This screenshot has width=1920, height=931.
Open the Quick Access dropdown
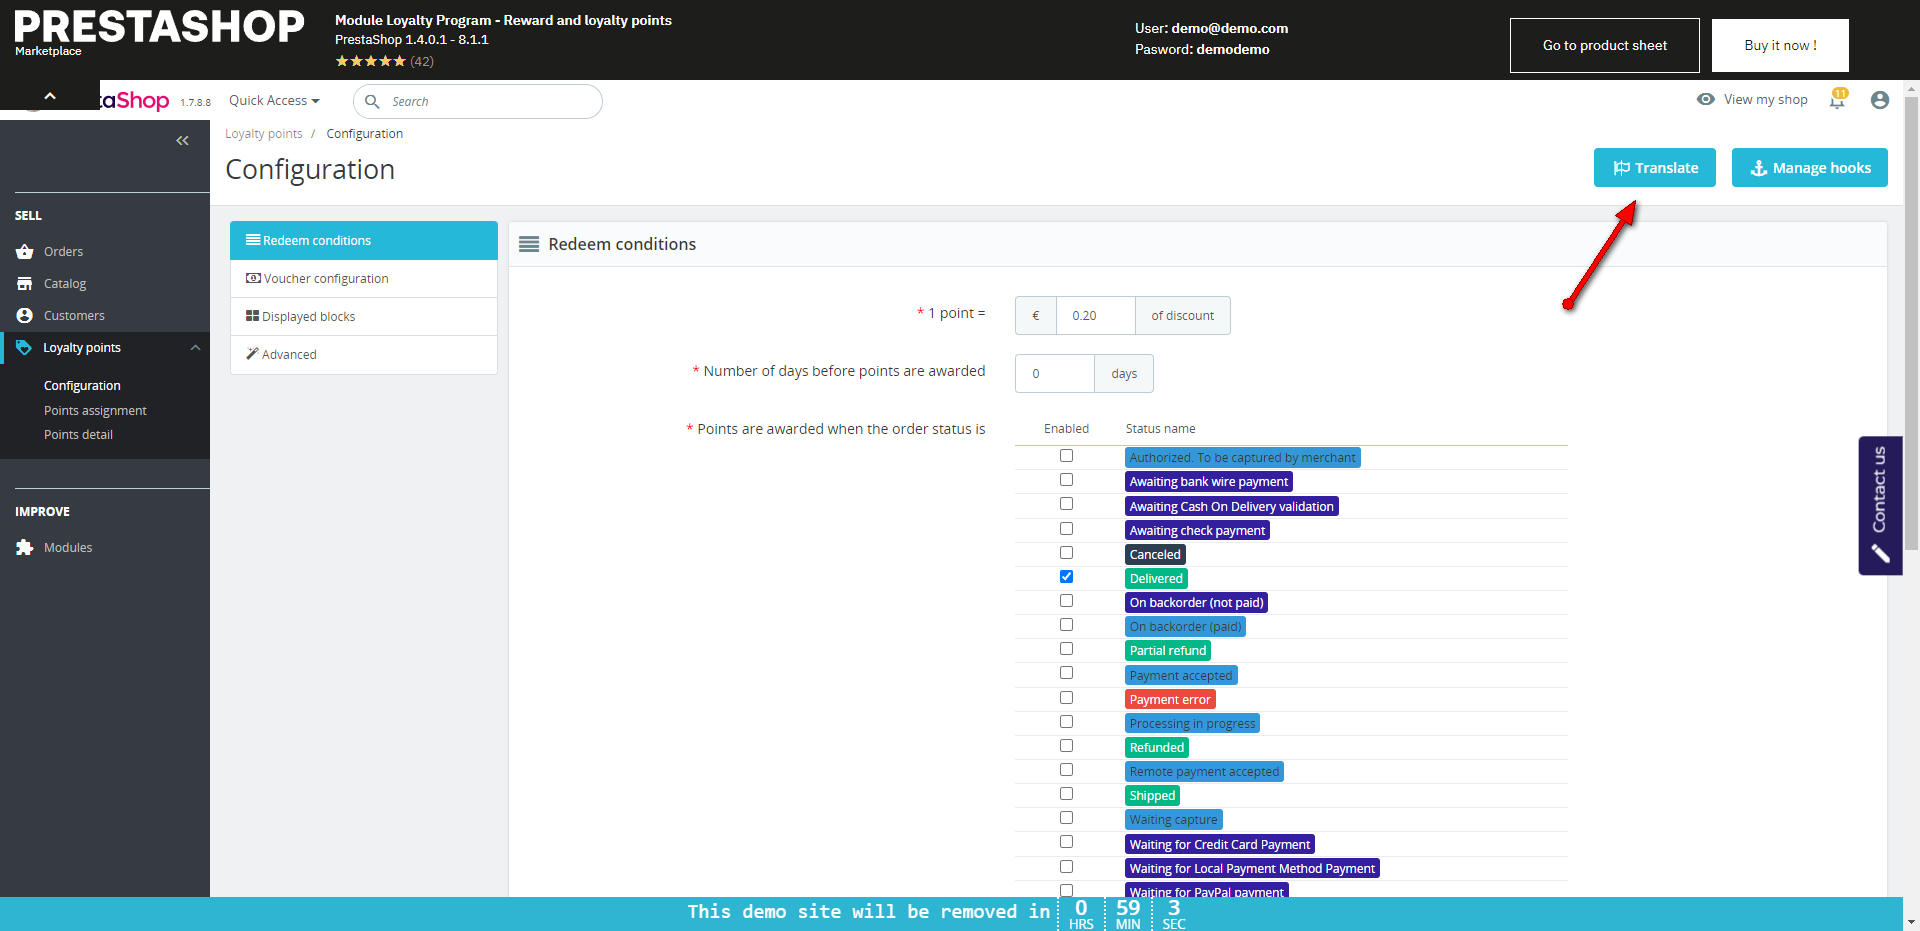coord(274,100)
